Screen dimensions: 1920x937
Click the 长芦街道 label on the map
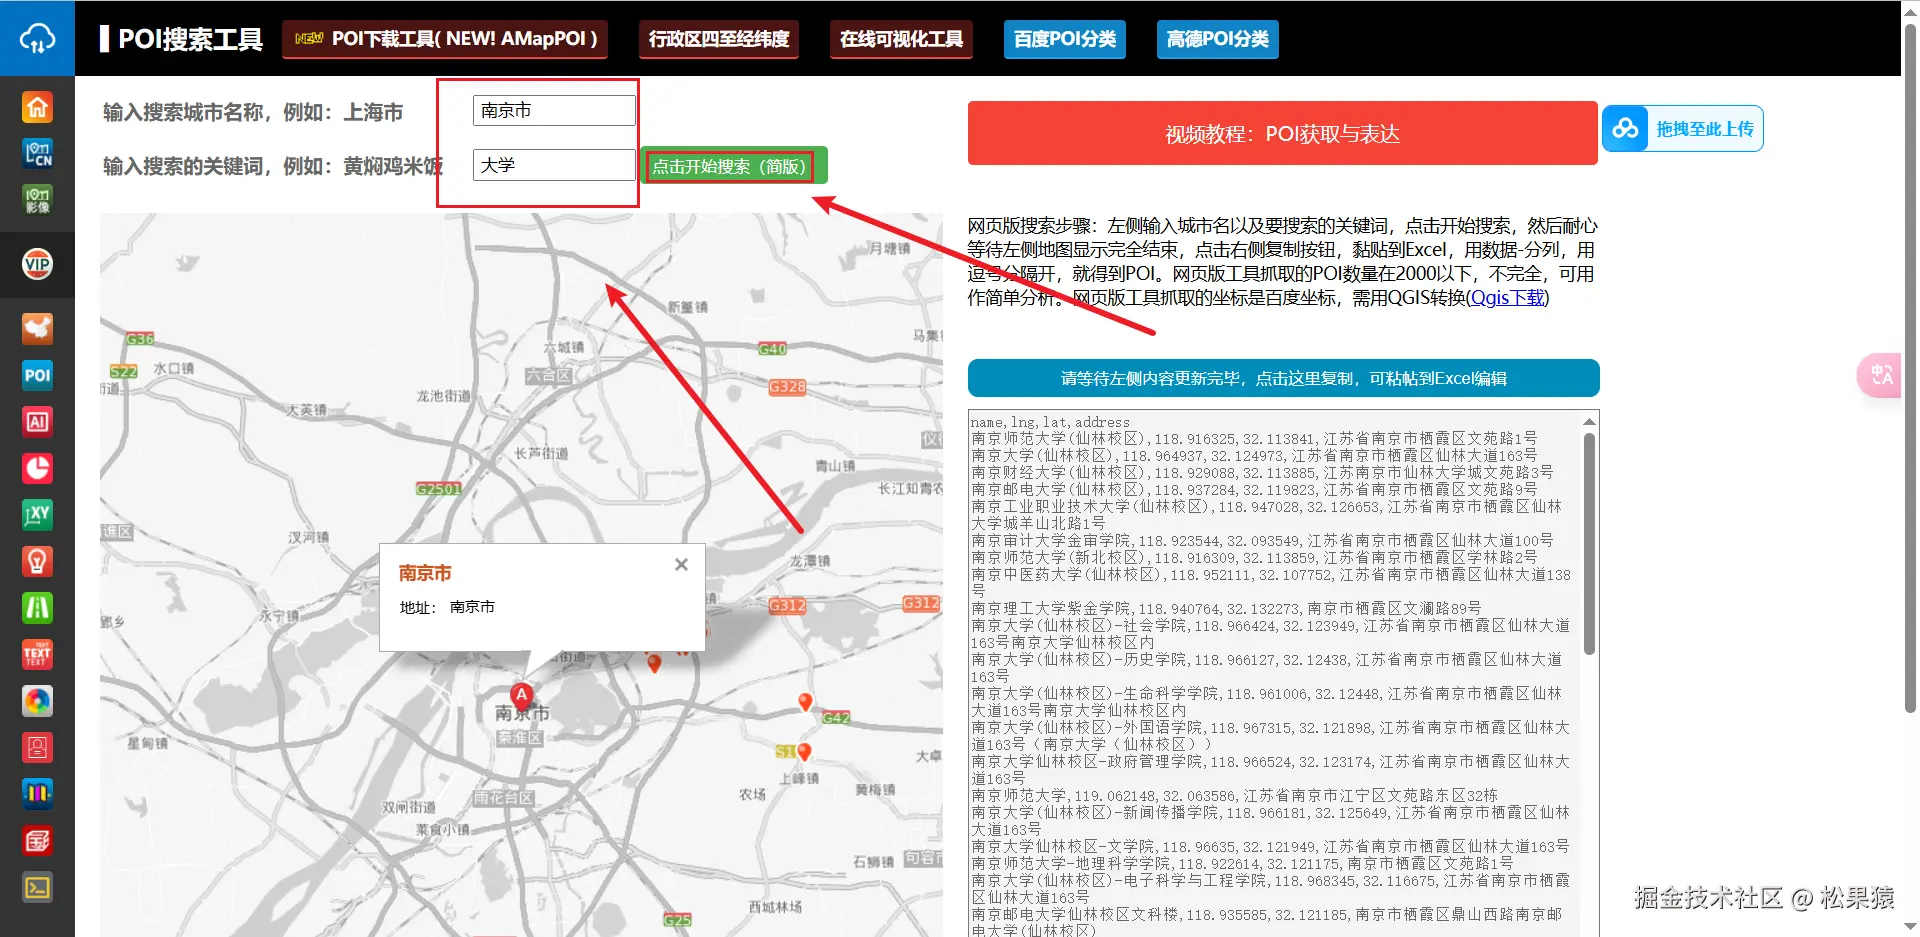click(541, 453)
